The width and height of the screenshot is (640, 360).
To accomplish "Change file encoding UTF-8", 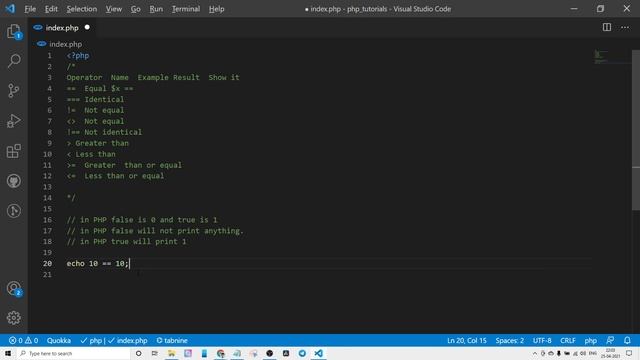I will click(542, 340).
